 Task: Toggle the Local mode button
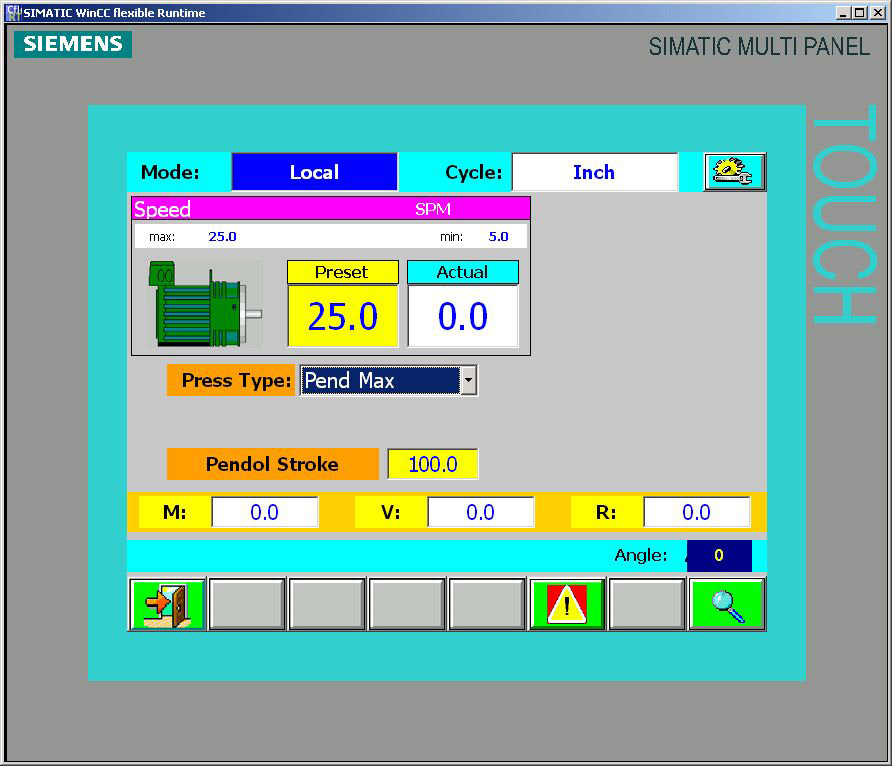(315, 172)
